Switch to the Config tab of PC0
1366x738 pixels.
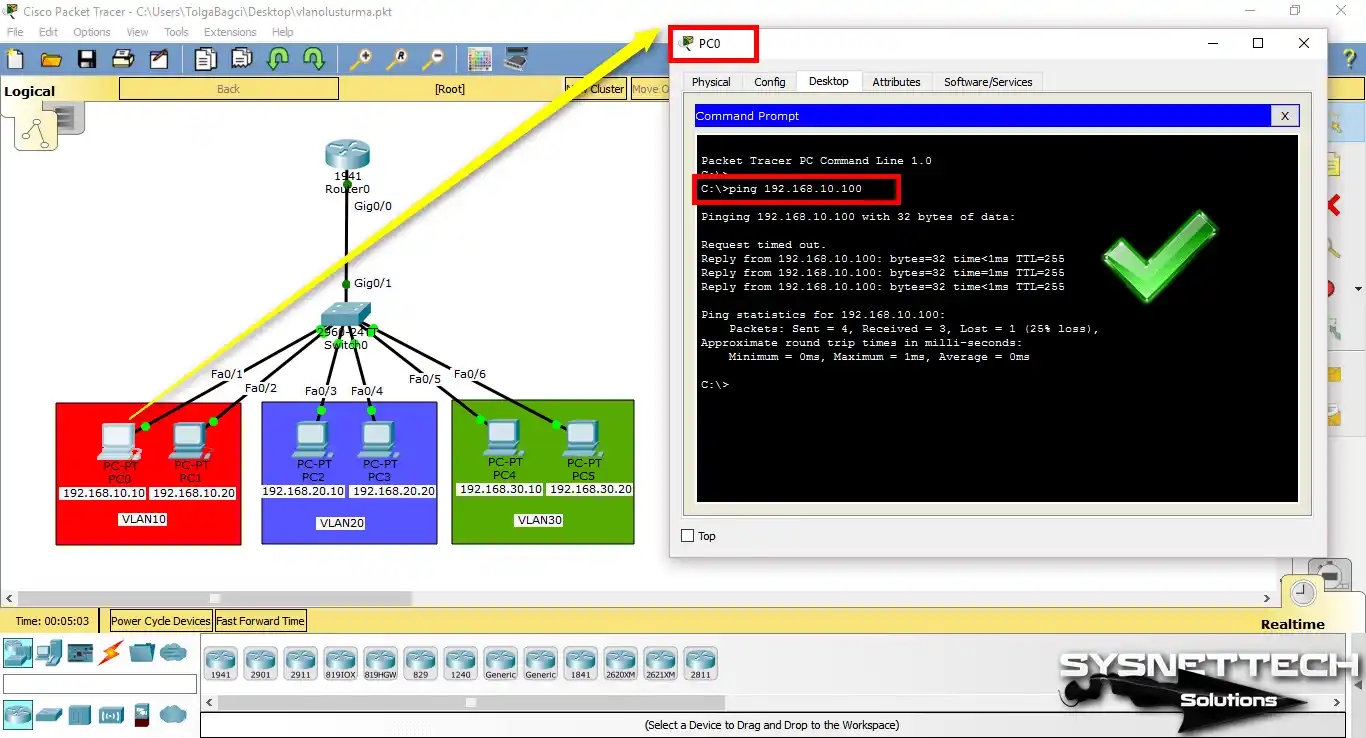pos(768,81)
